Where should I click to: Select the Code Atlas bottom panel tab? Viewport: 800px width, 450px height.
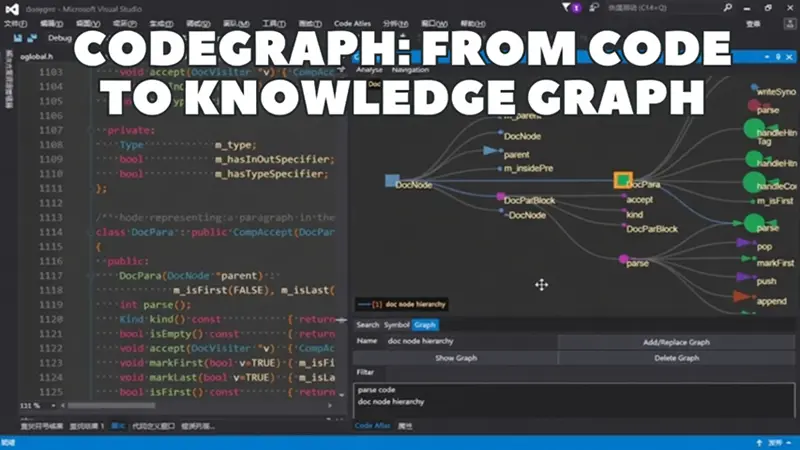(372, 426)
